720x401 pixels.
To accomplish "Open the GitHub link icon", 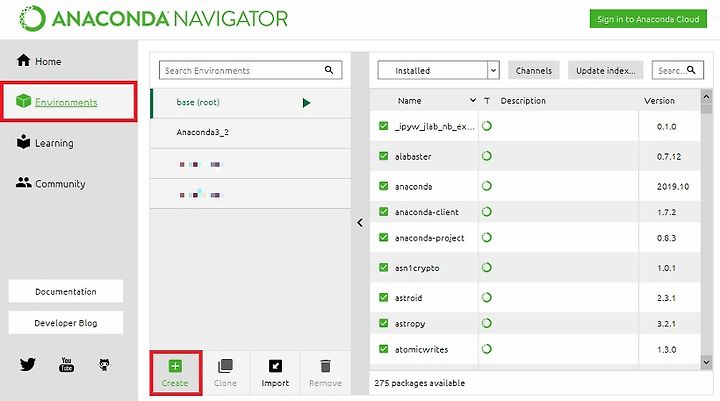I will point(105,365).
